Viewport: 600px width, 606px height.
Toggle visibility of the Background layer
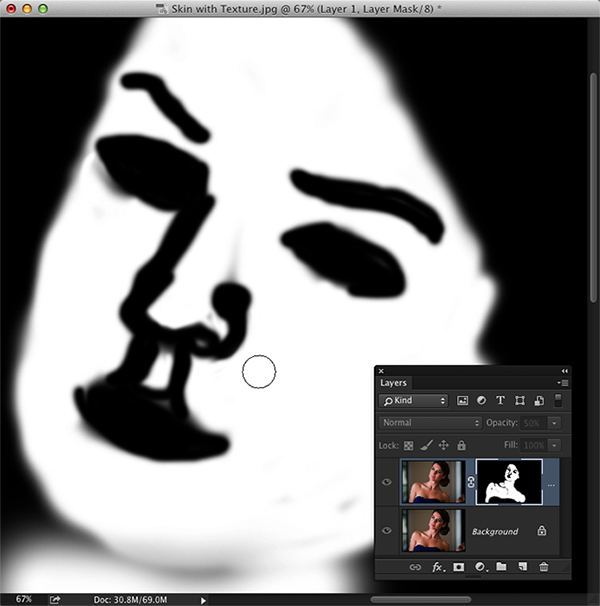387,531
